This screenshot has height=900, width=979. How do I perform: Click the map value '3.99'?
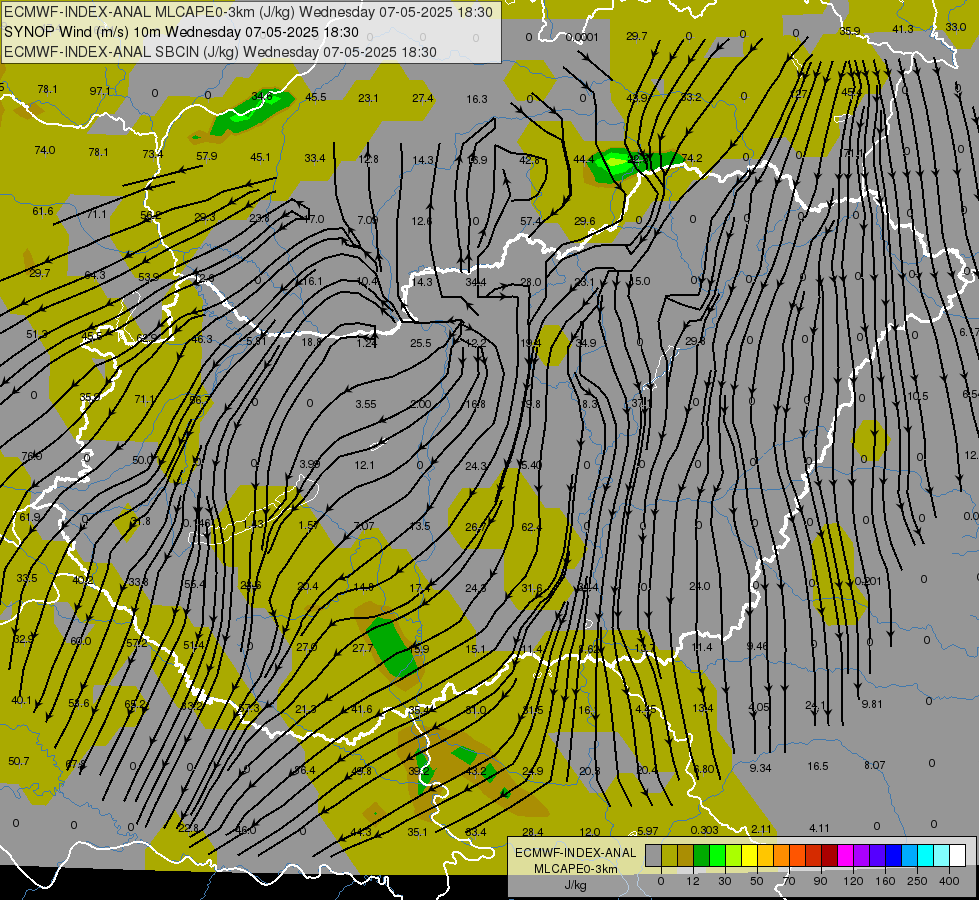[310, 464]
